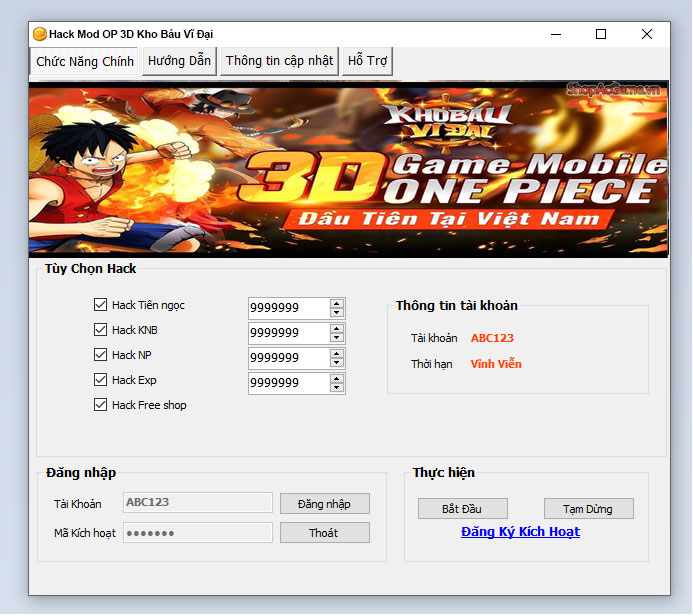Increment the Hack NP spinner value
Screen dimensions: 693x616
[337, 354]
